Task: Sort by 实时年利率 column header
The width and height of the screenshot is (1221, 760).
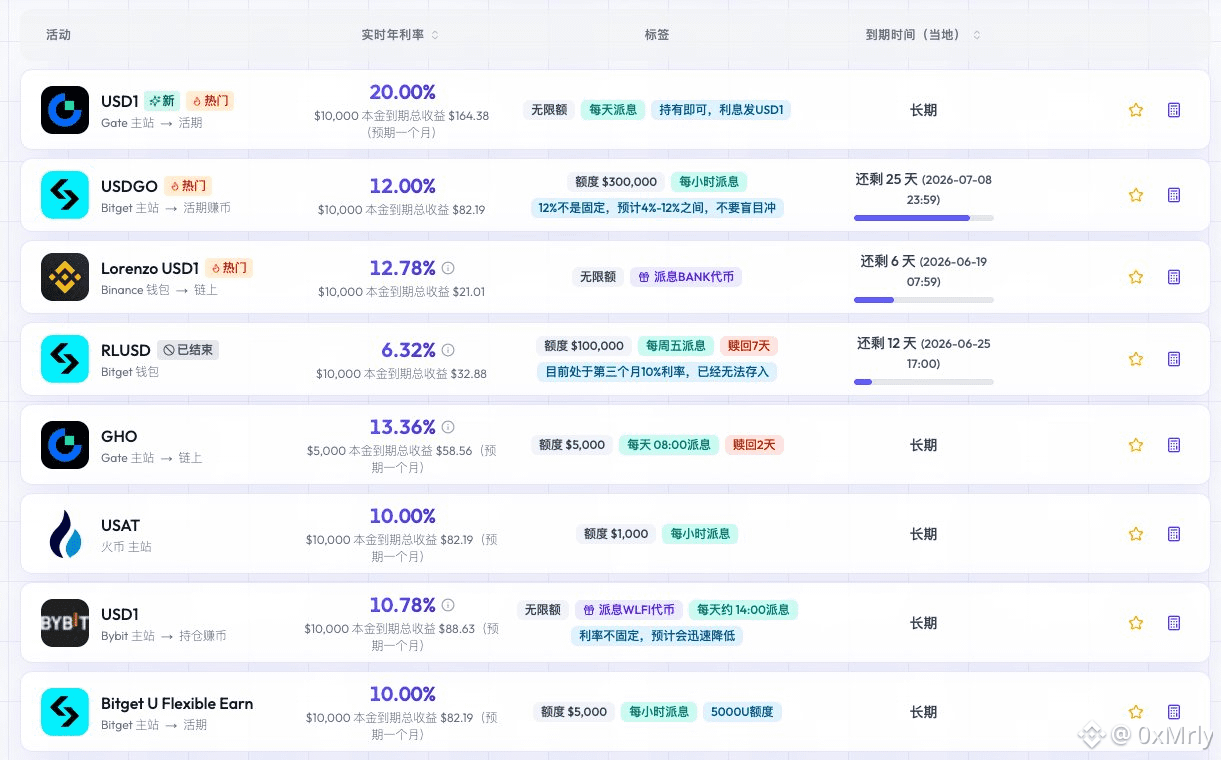Action: [x=400, y=35]
